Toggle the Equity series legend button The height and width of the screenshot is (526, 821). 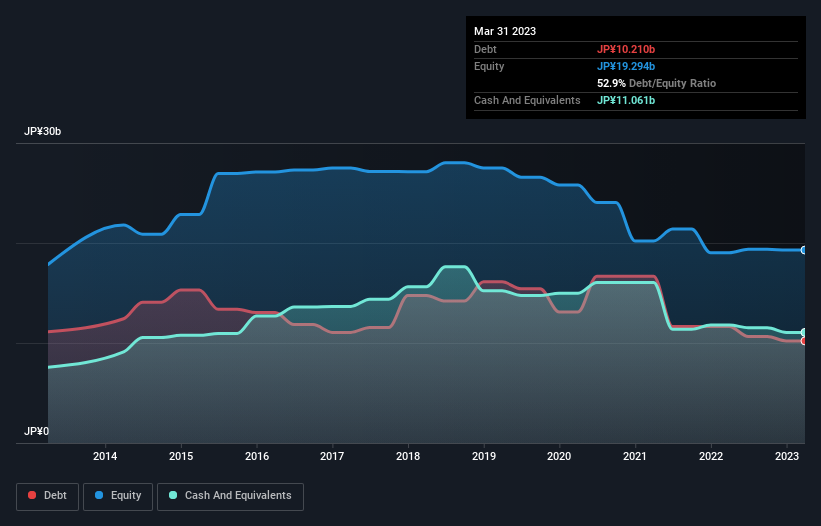118,496
